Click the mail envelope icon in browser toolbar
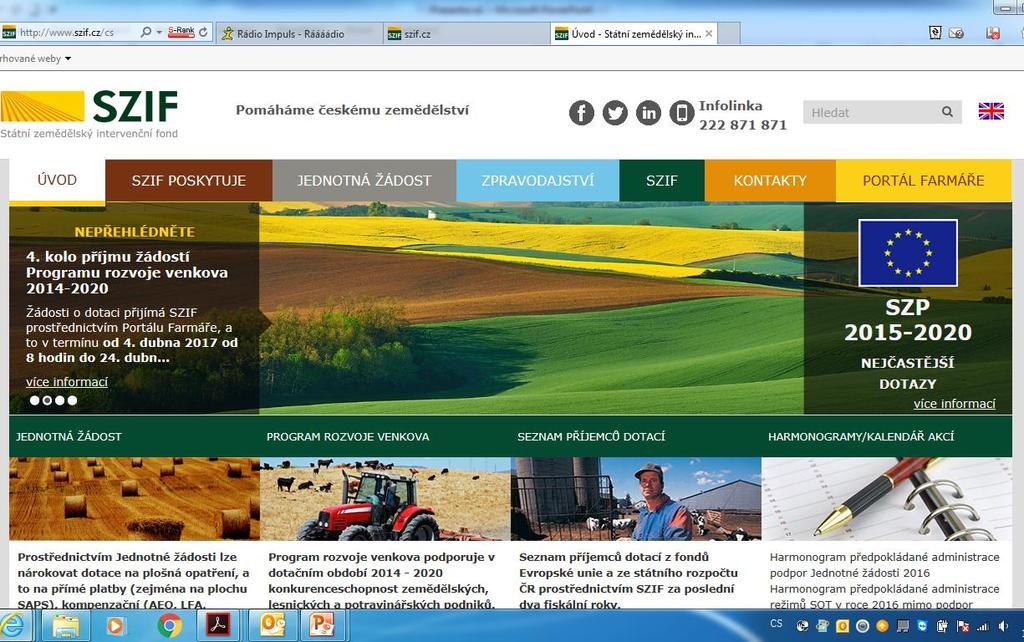The image size is (1024, 642). (x=956, y=33)
